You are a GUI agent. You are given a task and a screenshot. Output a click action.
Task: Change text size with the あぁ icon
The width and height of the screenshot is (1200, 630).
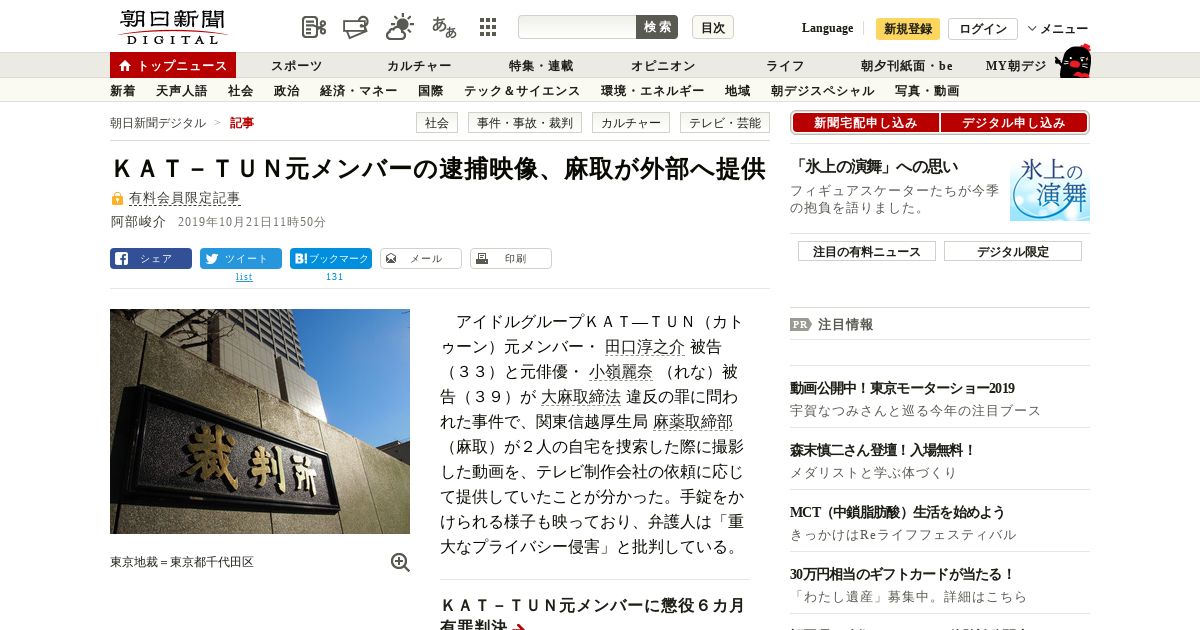(444, 27)
